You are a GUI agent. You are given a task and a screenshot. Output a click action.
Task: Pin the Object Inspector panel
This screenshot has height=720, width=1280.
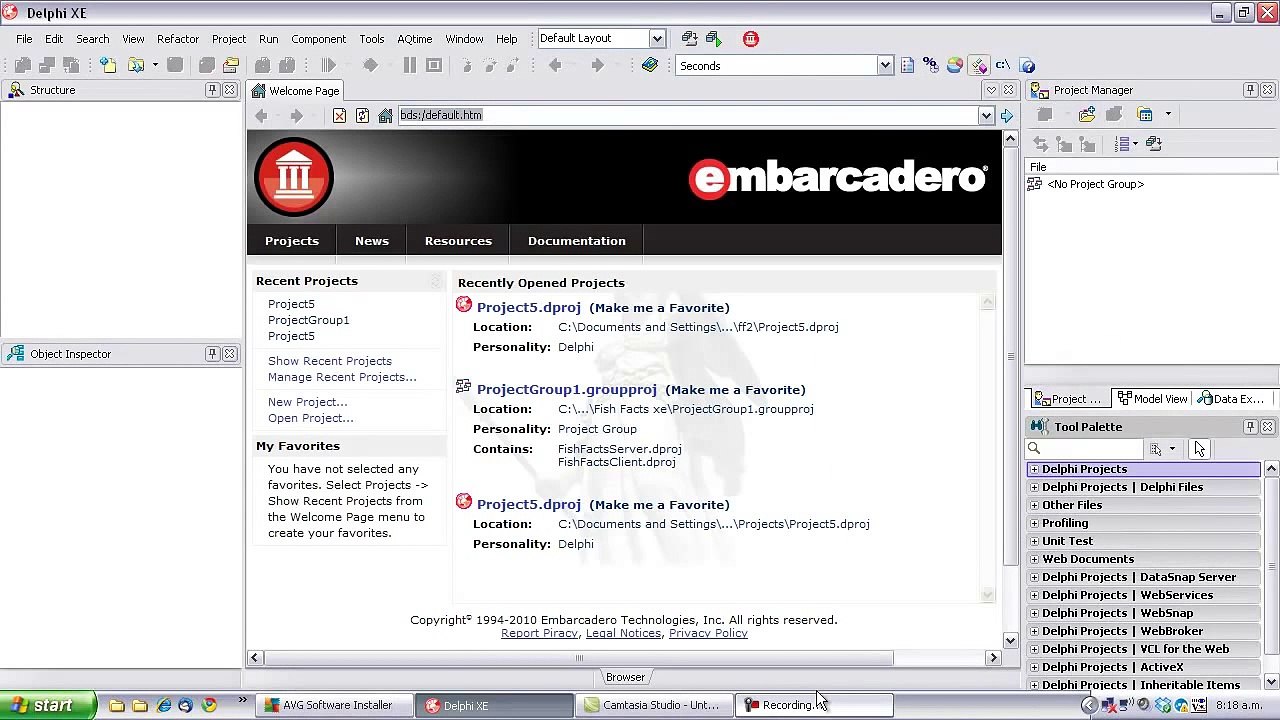tap(212, 354)
